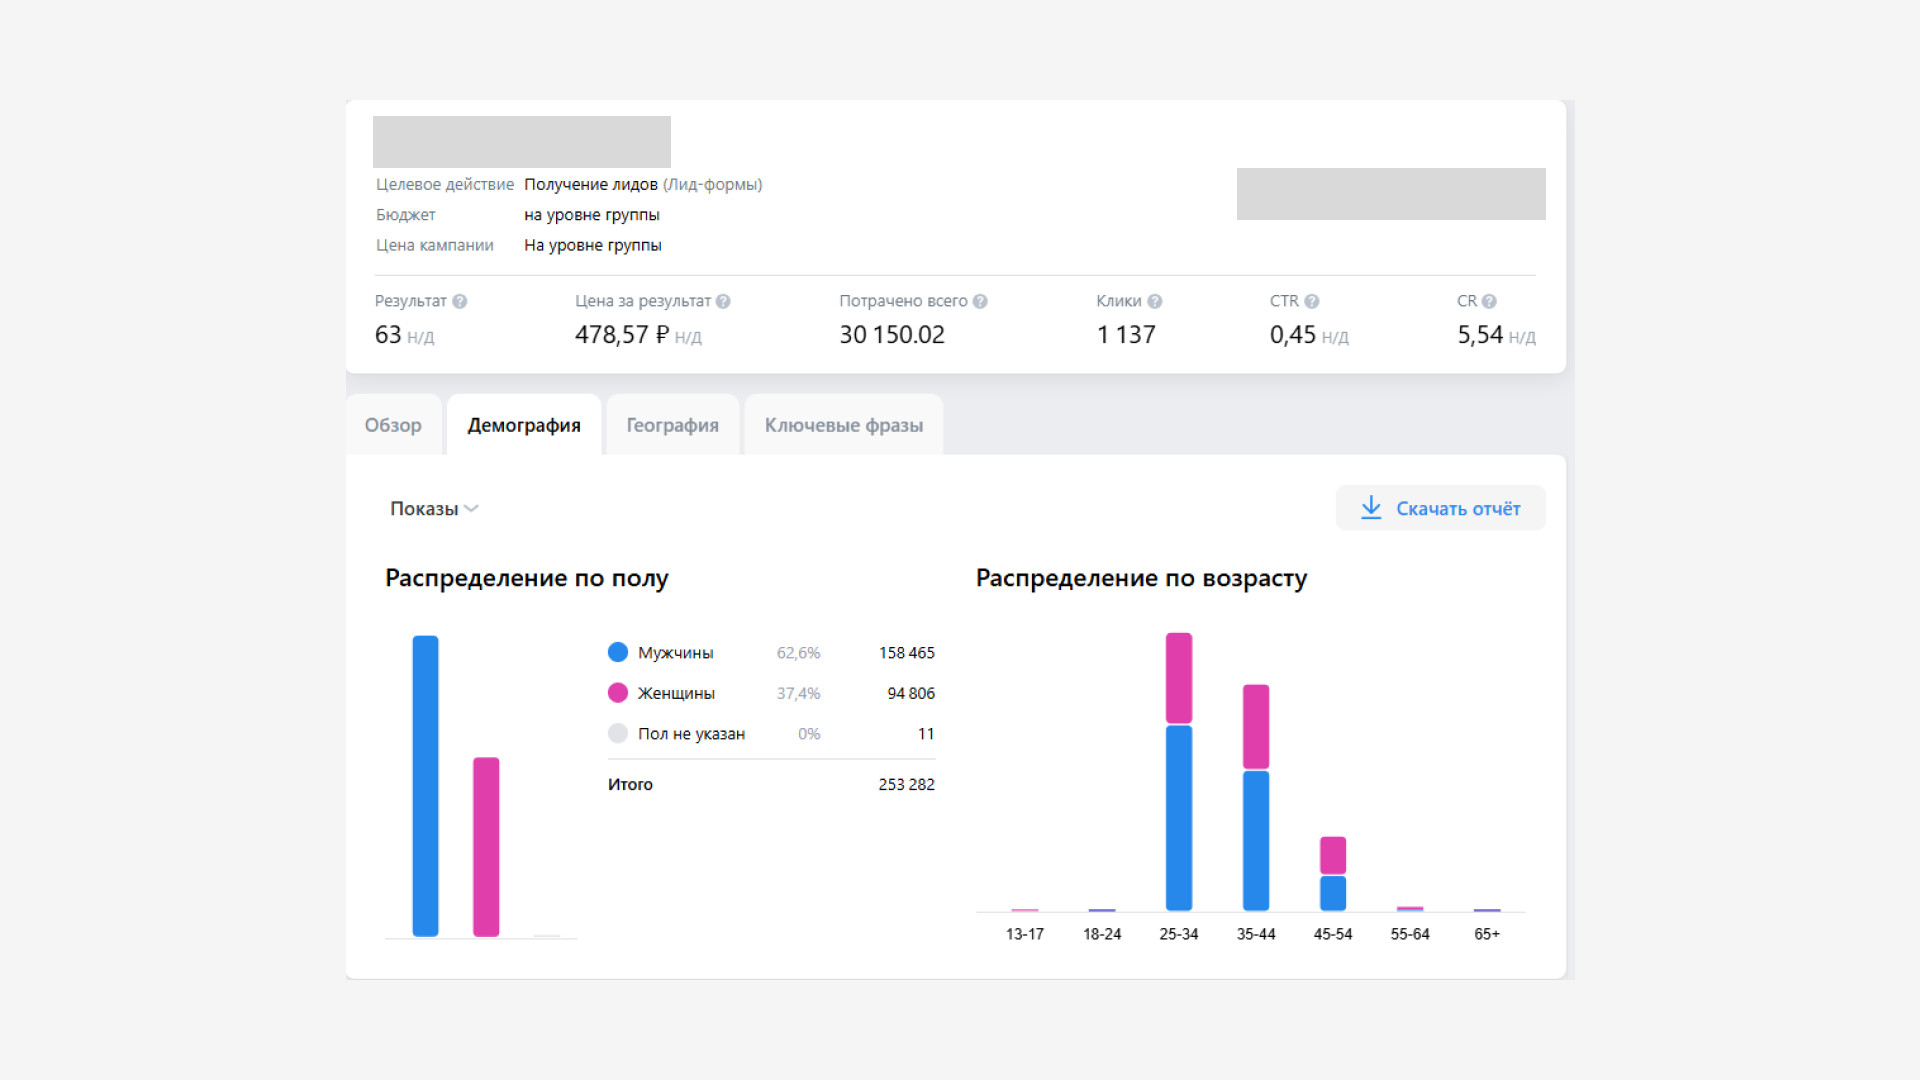
Task: Click blue segment of the 35-44 age bar
Action: click(1256, 840)
